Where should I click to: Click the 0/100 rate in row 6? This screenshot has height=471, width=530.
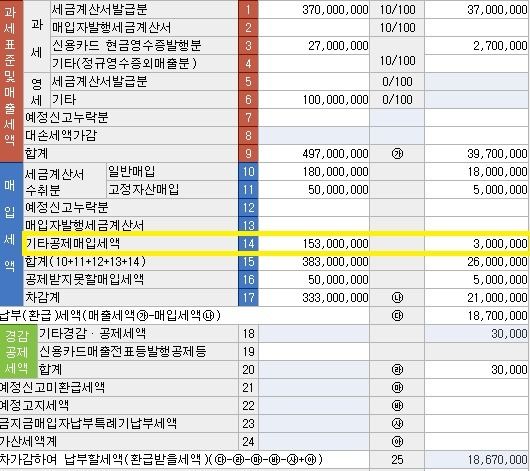pyautogui.click(x=397, y=99)
